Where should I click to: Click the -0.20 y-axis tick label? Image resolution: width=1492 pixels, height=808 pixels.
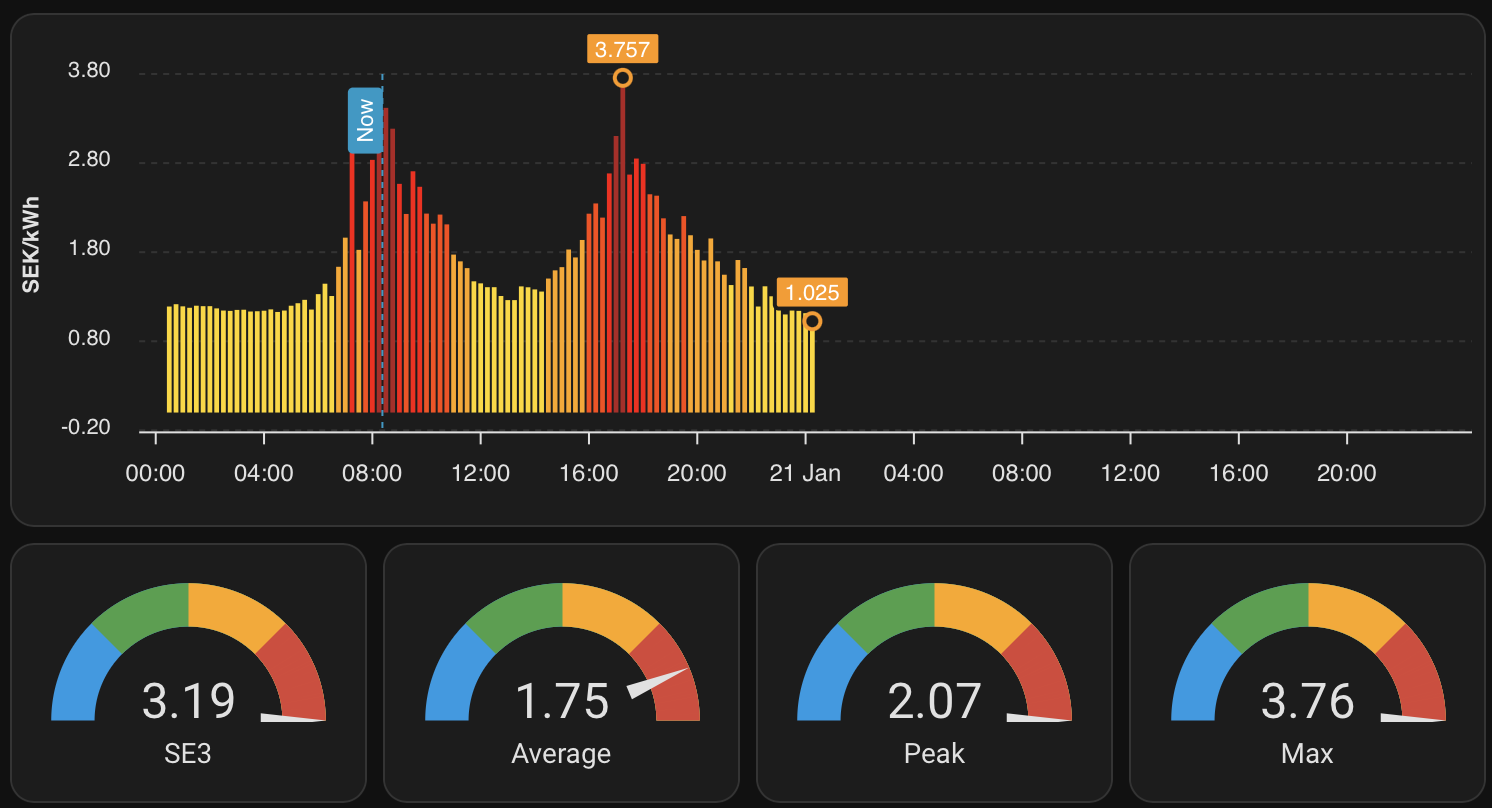pyautogui.click(x=86, y=428)
